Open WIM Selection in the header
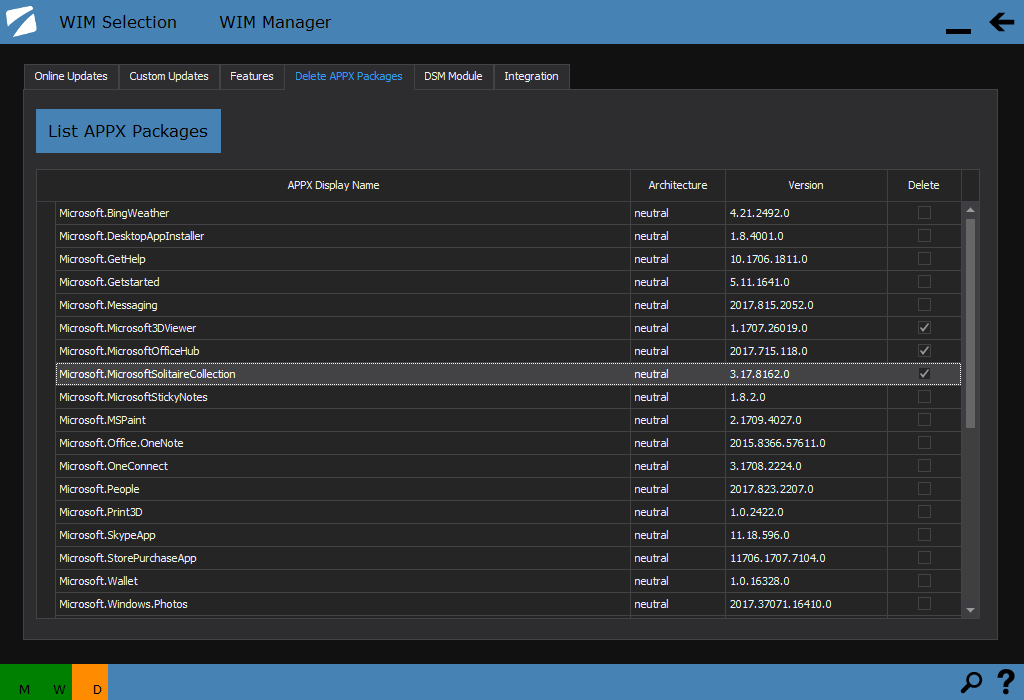The width and height of the screenshot is (1024, 700). [118, 22]
